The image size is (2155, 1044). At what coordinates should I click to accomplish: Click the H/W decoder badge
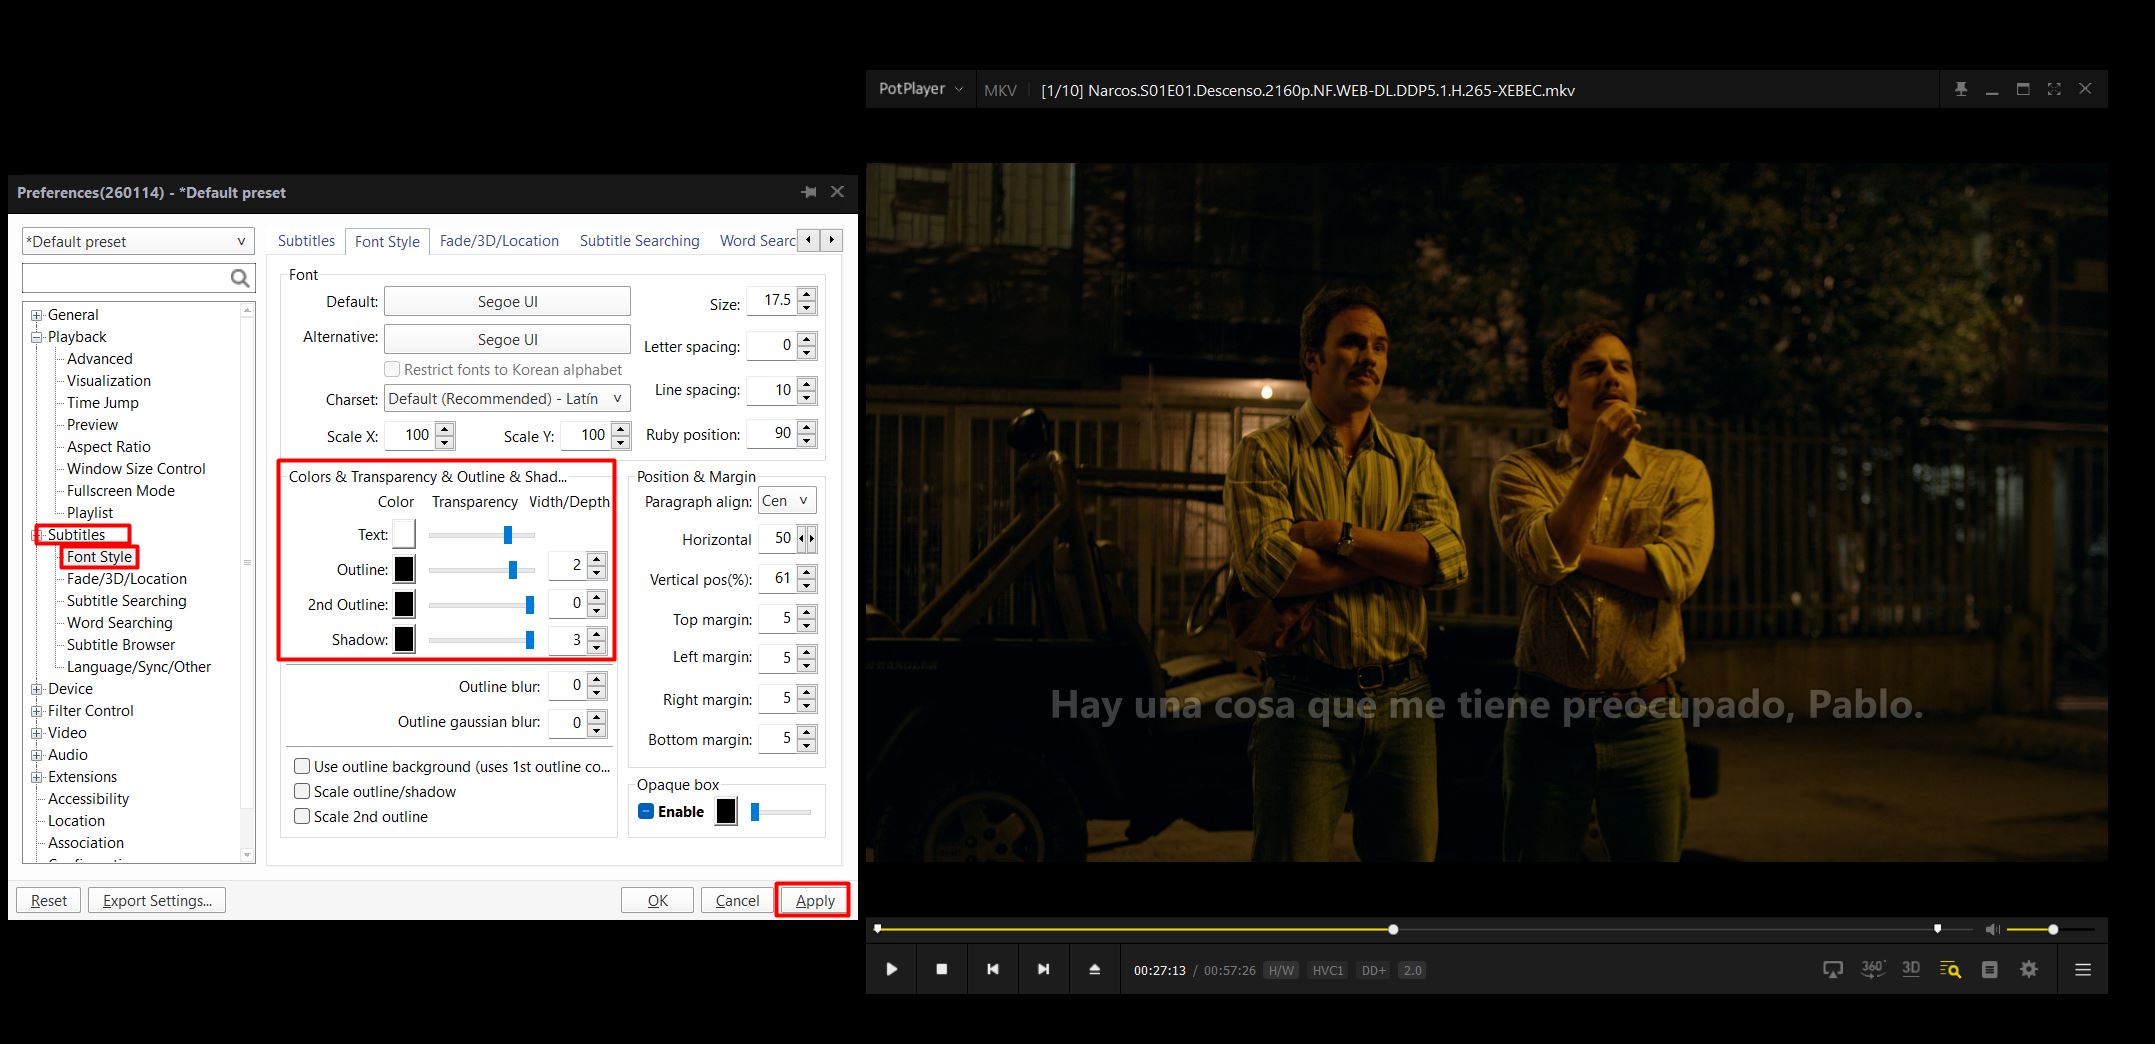[1281, 970]
